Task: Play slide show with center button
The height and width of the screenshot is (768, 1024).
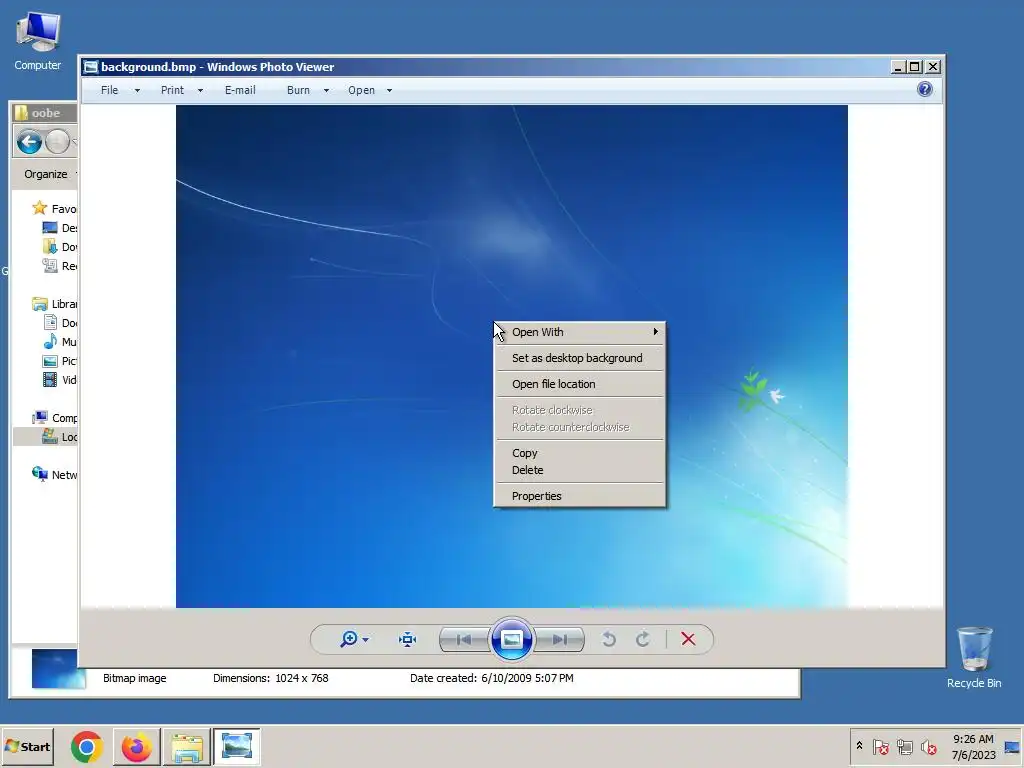Action: point(511,639)
